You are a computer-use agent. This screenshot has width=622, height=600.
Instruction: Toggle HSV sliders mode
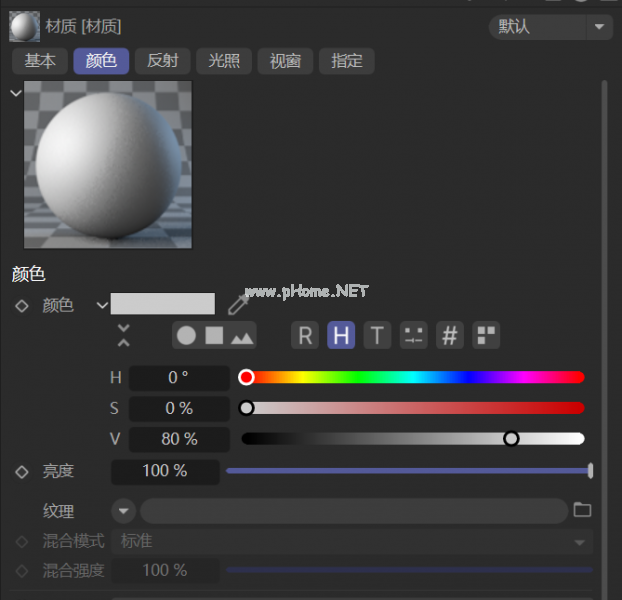point(341,336)
